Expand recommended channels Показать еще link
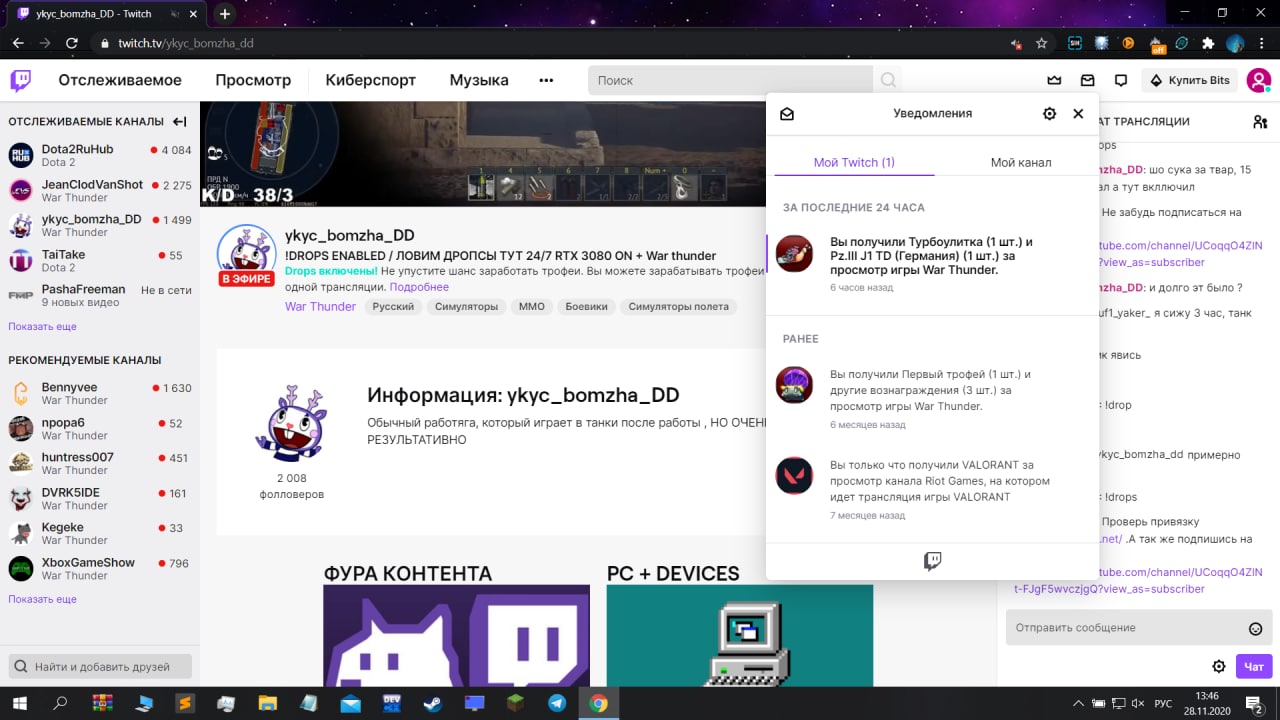Screen dimensions: 1280x720 point(42,600)
